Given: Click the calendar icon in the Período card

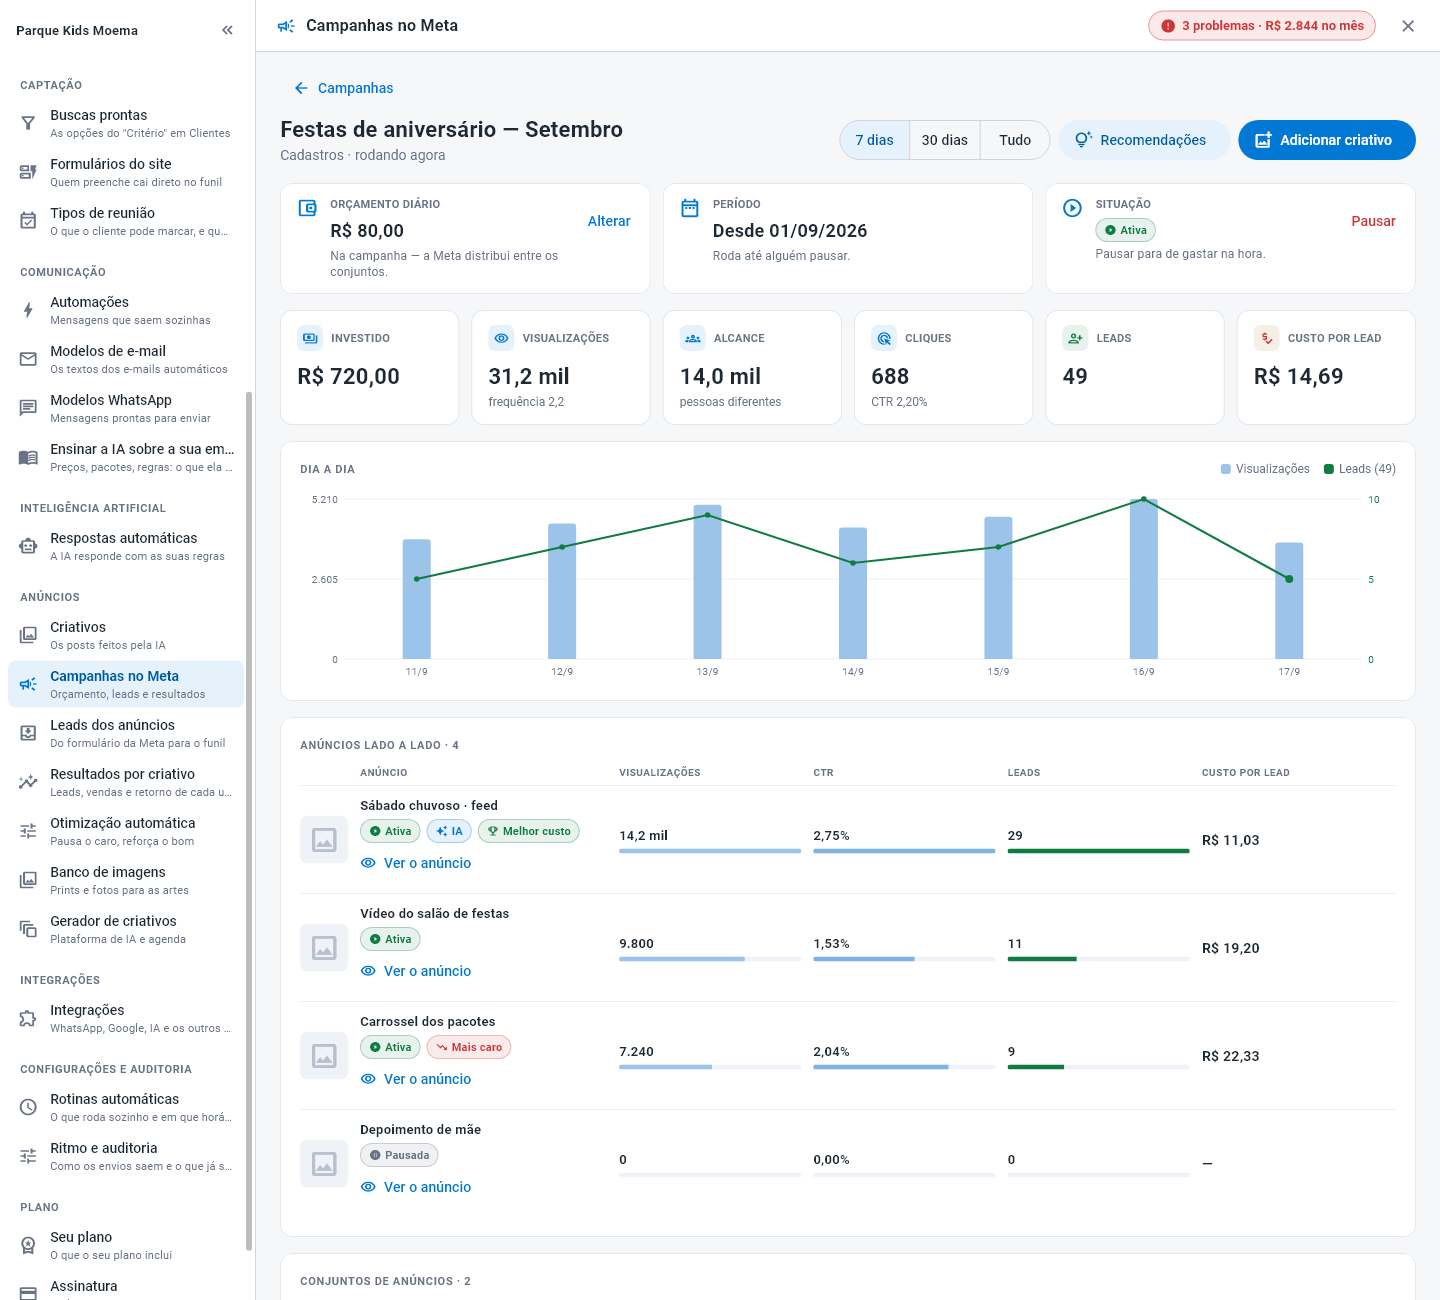Looking at the screenshot, I should 690,208.
